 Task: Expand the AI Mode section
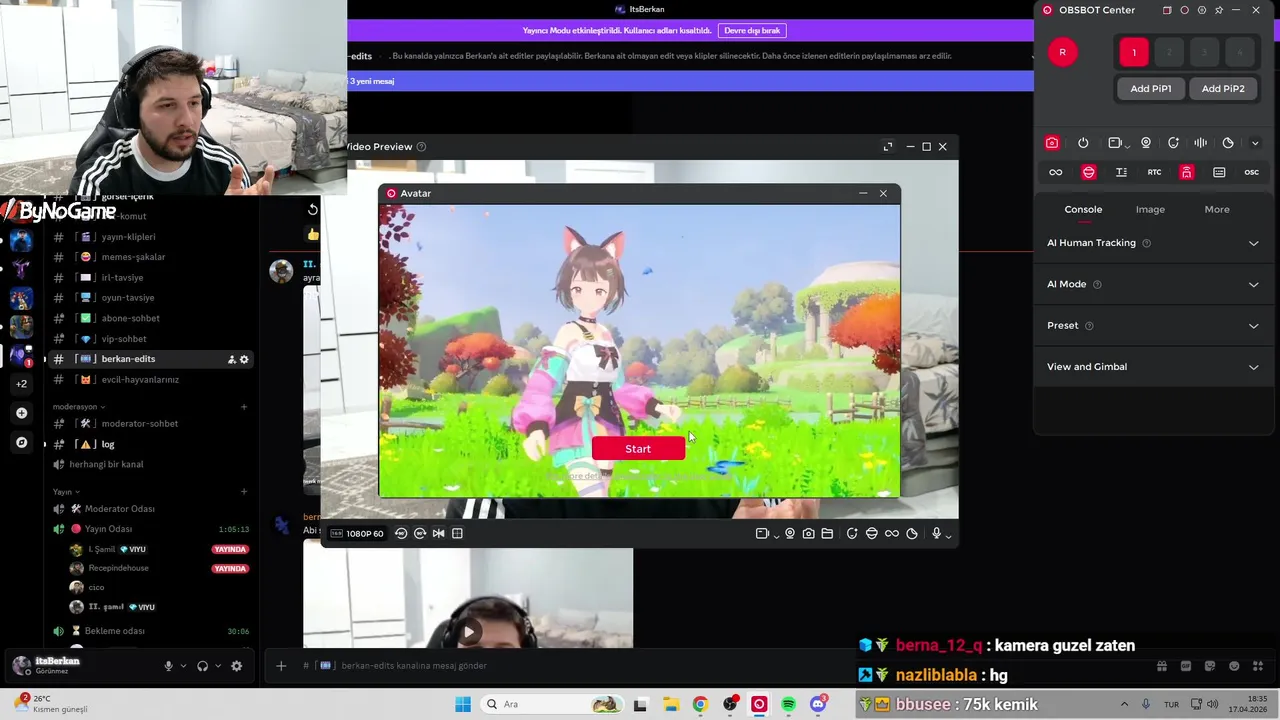tap(1152, 284)
